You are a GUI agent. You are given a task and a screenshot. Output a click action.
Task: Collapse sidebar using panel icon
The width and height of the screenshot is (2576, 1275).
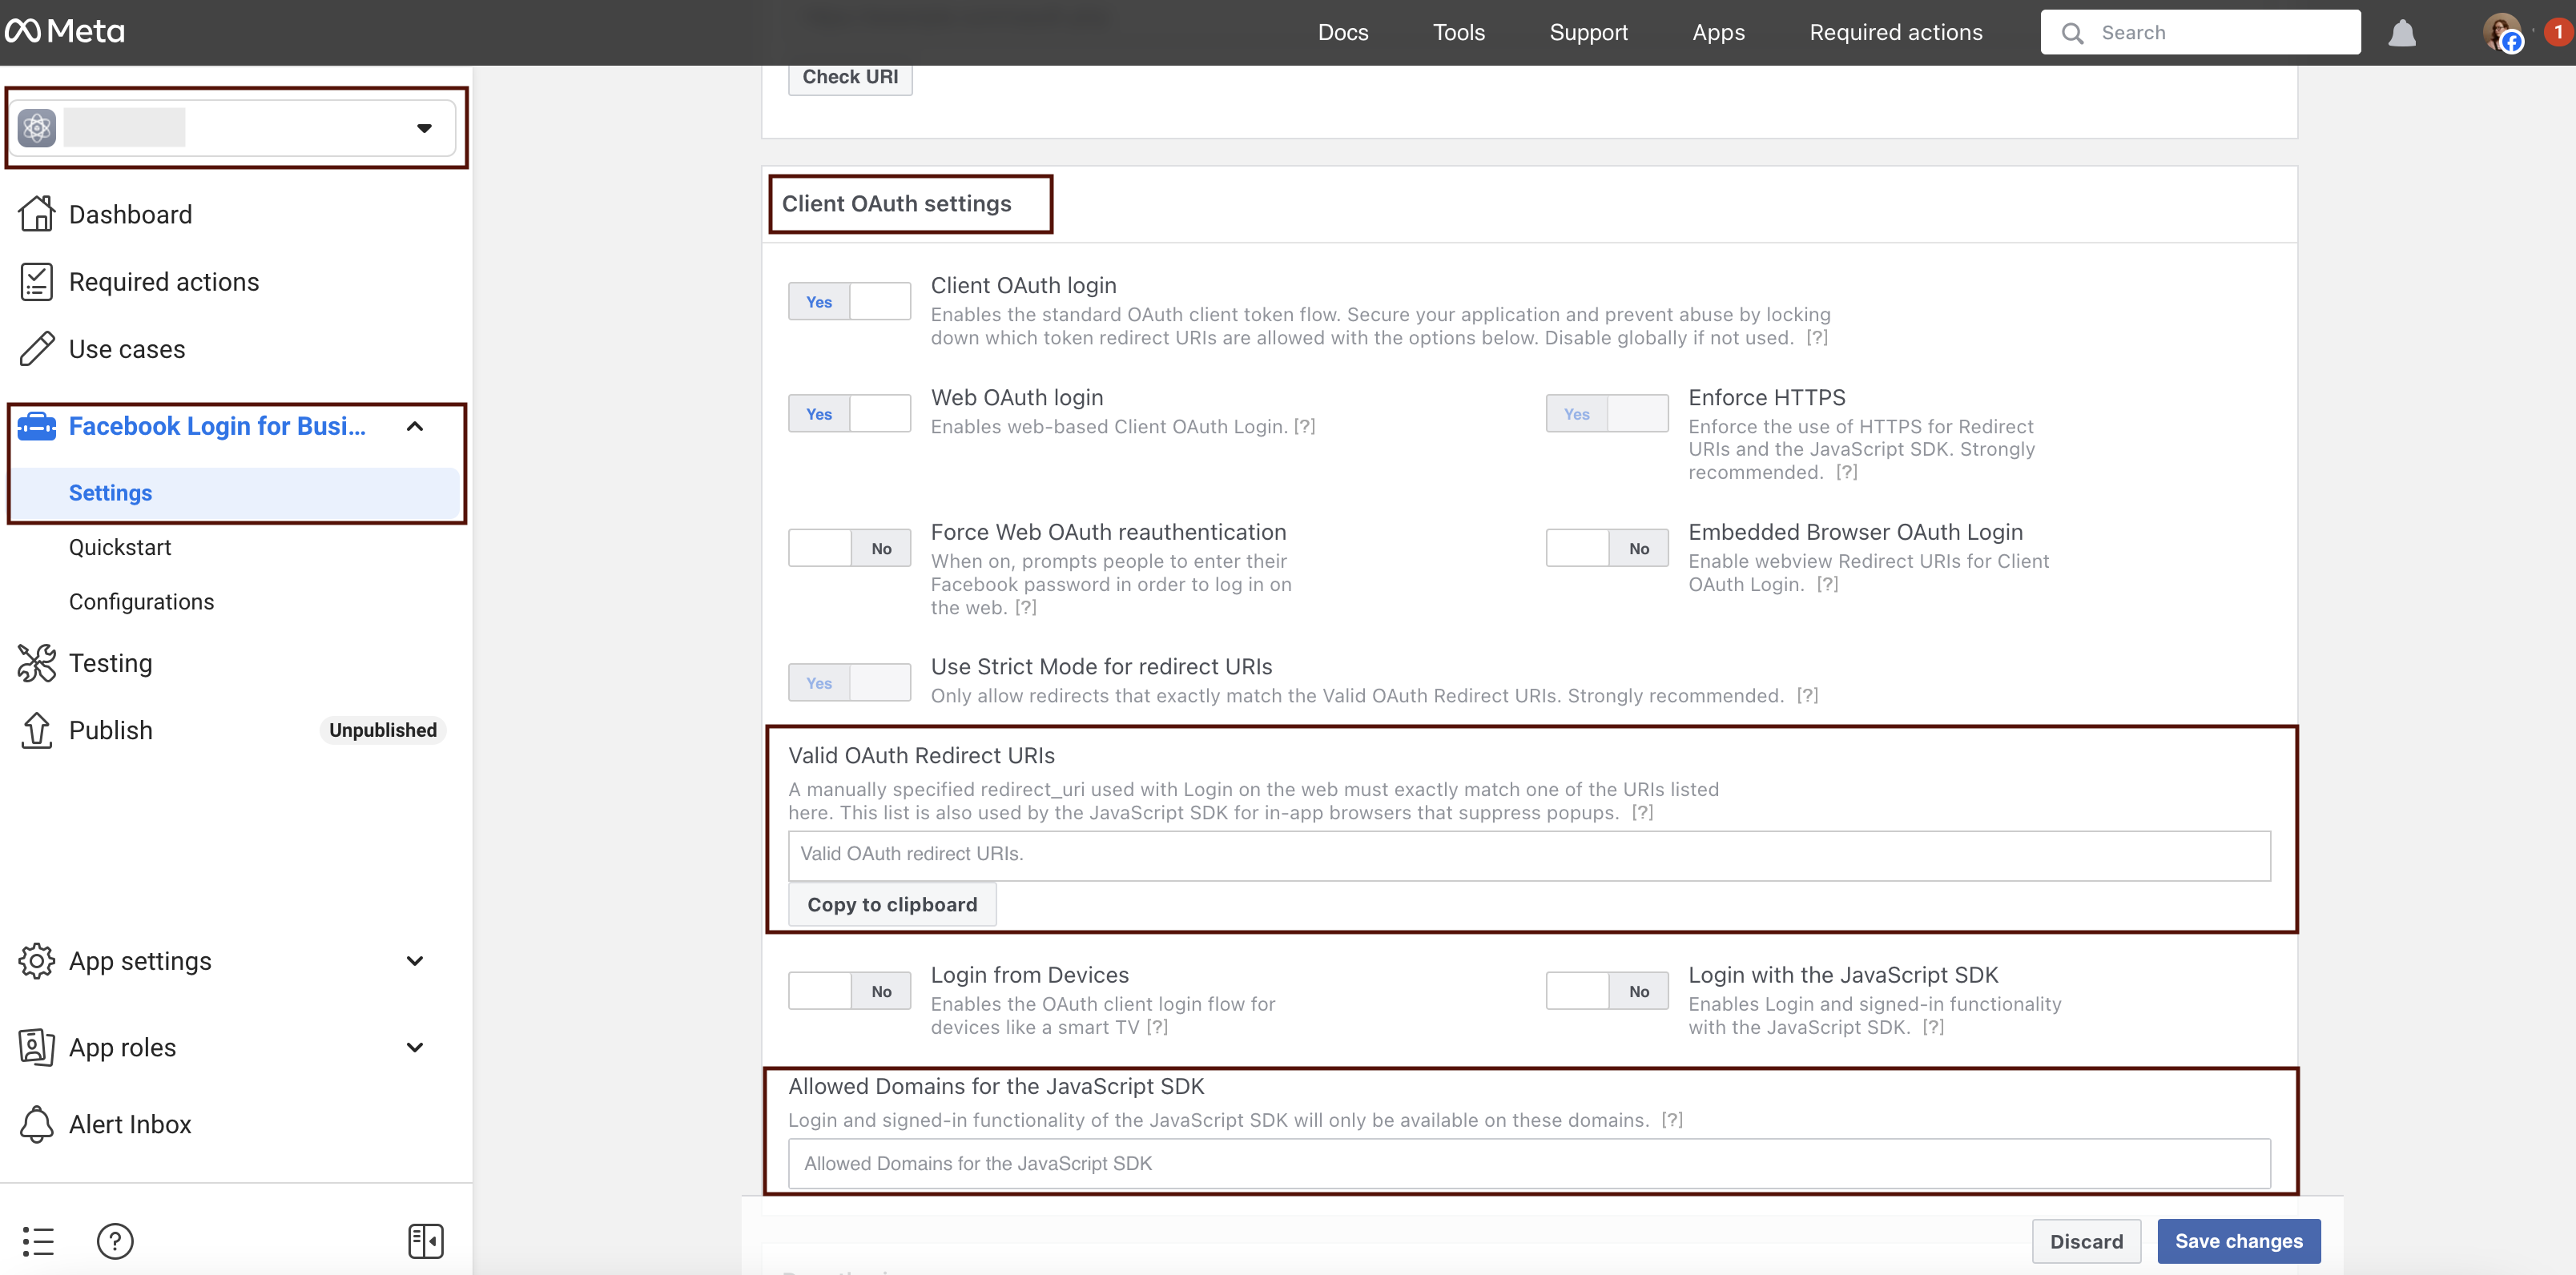click(426, 1241)
